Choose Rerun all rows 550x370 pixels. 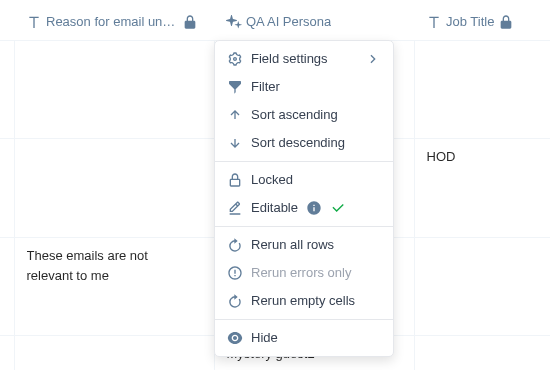coord(304,244)
